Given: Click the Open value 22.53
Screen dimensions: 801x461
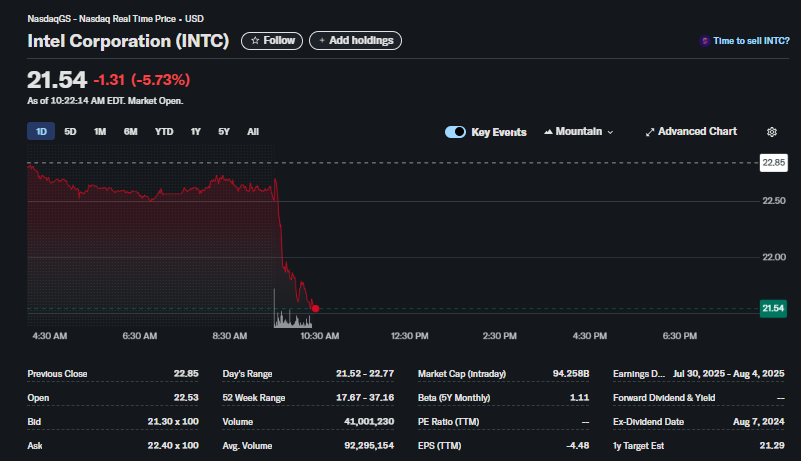Looking at the screenshot, I should pyautogui.click(x=186, y=398).
